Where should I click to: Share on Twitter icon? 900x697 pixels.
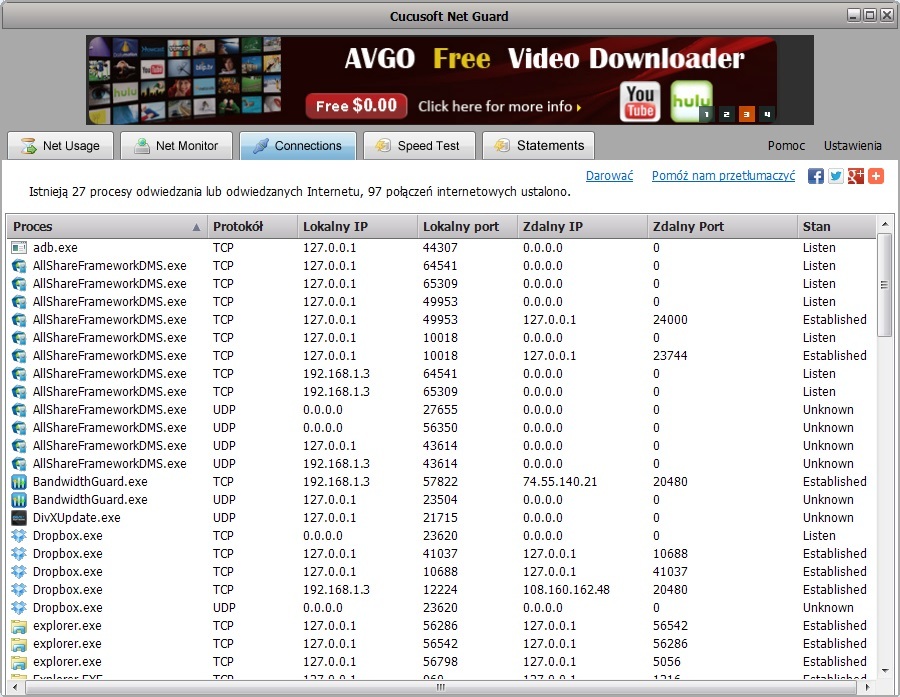coord(836,176)
